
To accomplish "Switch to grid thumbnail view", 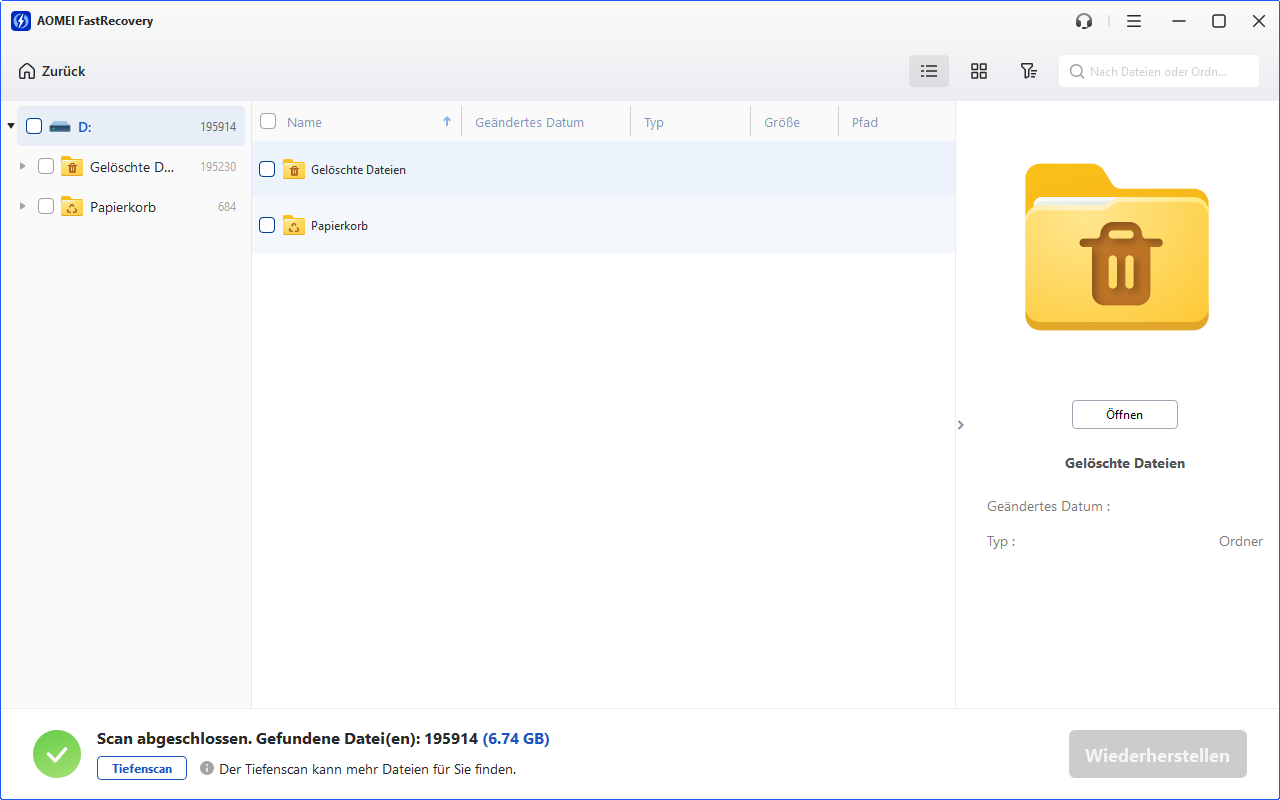I will point(979,71).
